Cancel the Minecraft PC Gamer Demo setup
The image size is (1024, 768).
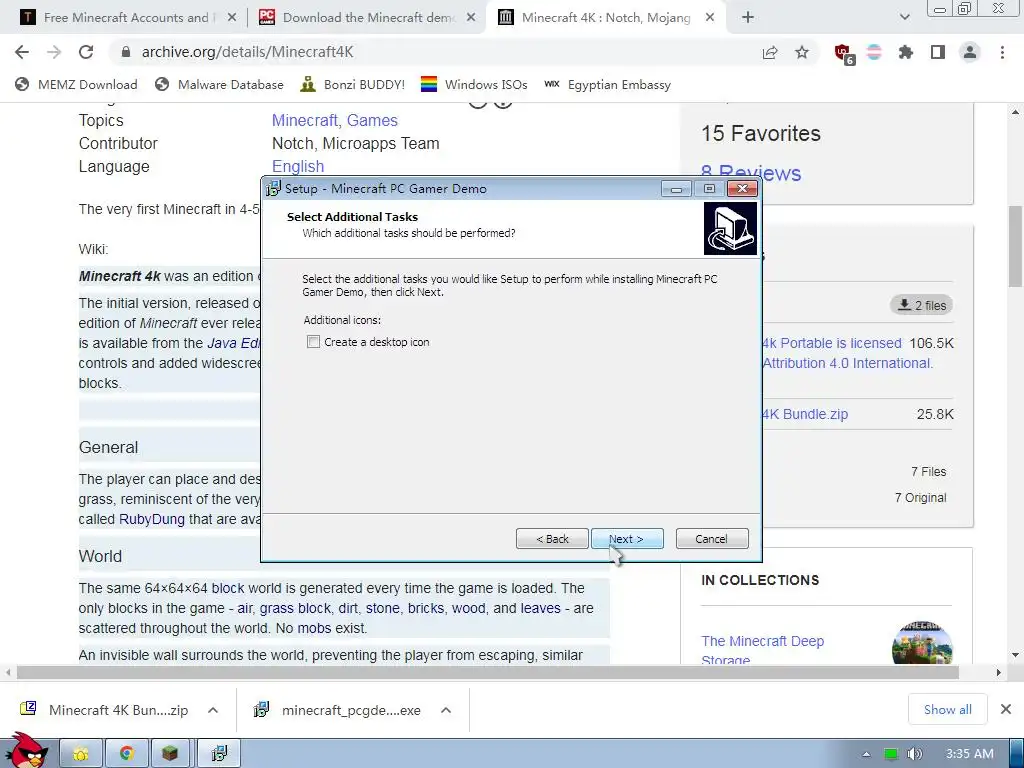tap(712, 539)
